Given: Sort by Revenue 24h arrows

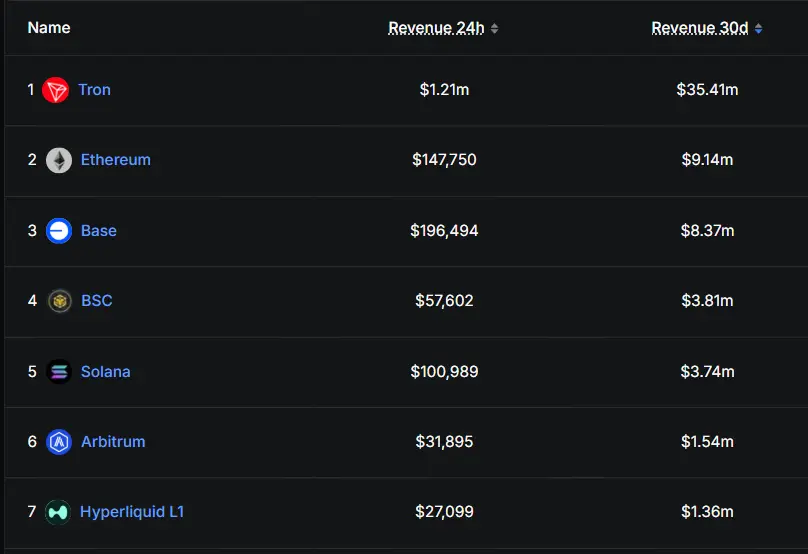Looking at the screenshot, I should click(x=494, y=28).
